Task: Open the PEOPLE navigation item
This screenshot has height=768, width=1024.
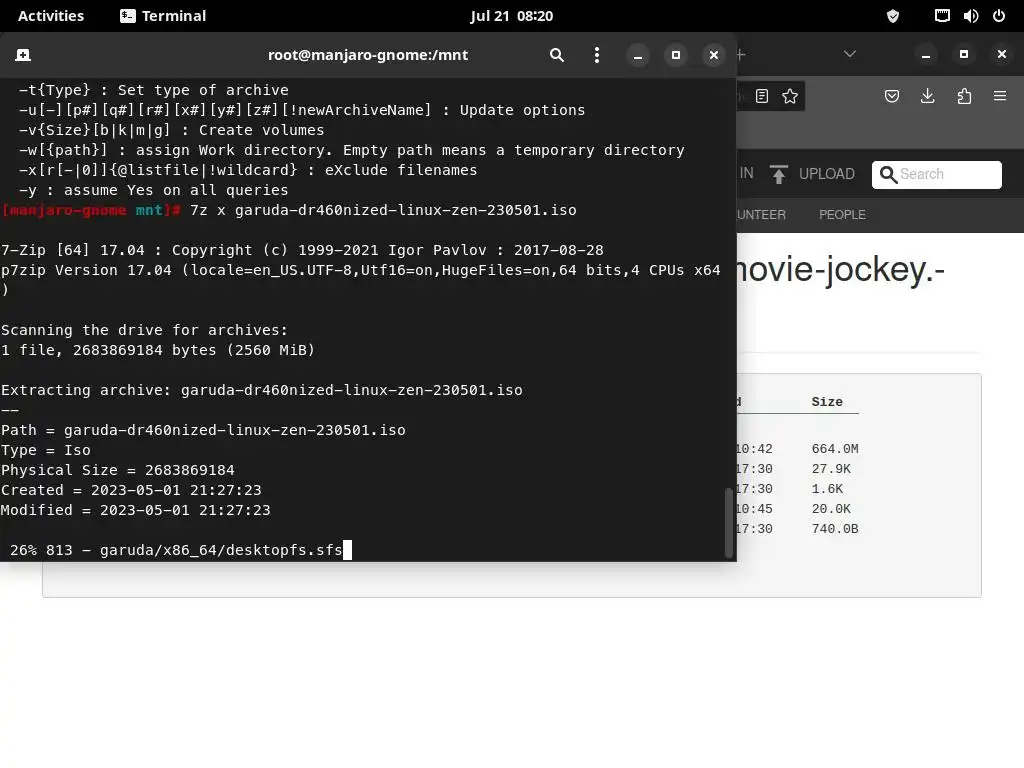Action: (x=842, y=215)
